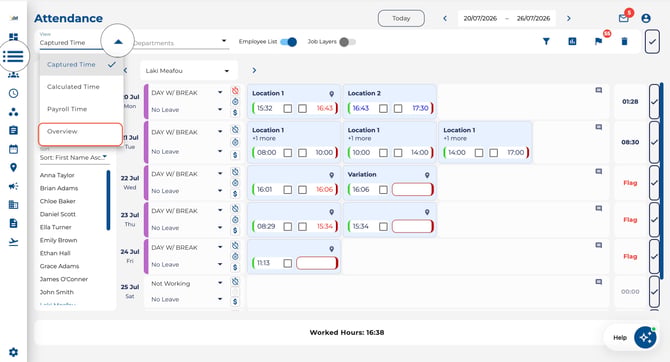Open the Laki Meafou employee dropdown

coord(188,71)
